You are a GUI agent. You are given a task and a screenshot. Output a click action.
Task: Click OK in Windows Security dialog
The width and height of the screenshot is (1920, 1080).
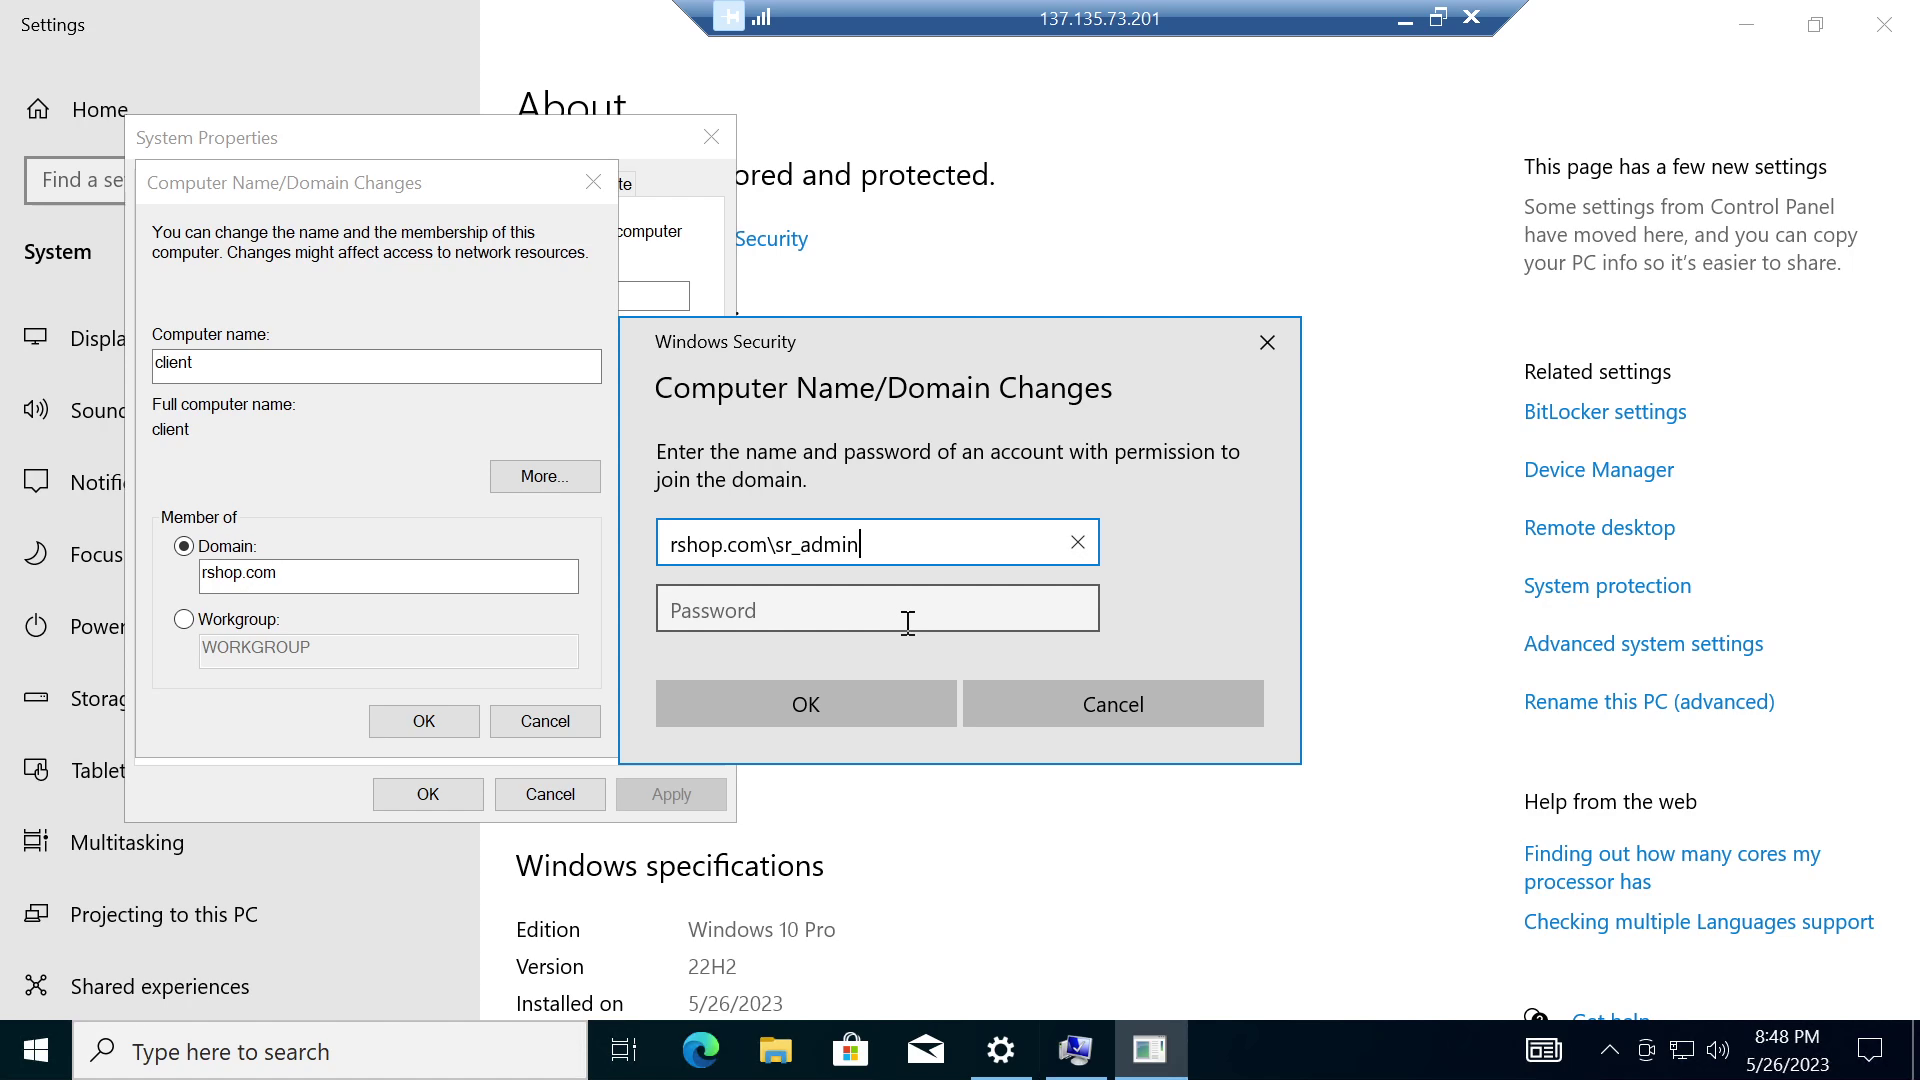click(x=806, y=704)
